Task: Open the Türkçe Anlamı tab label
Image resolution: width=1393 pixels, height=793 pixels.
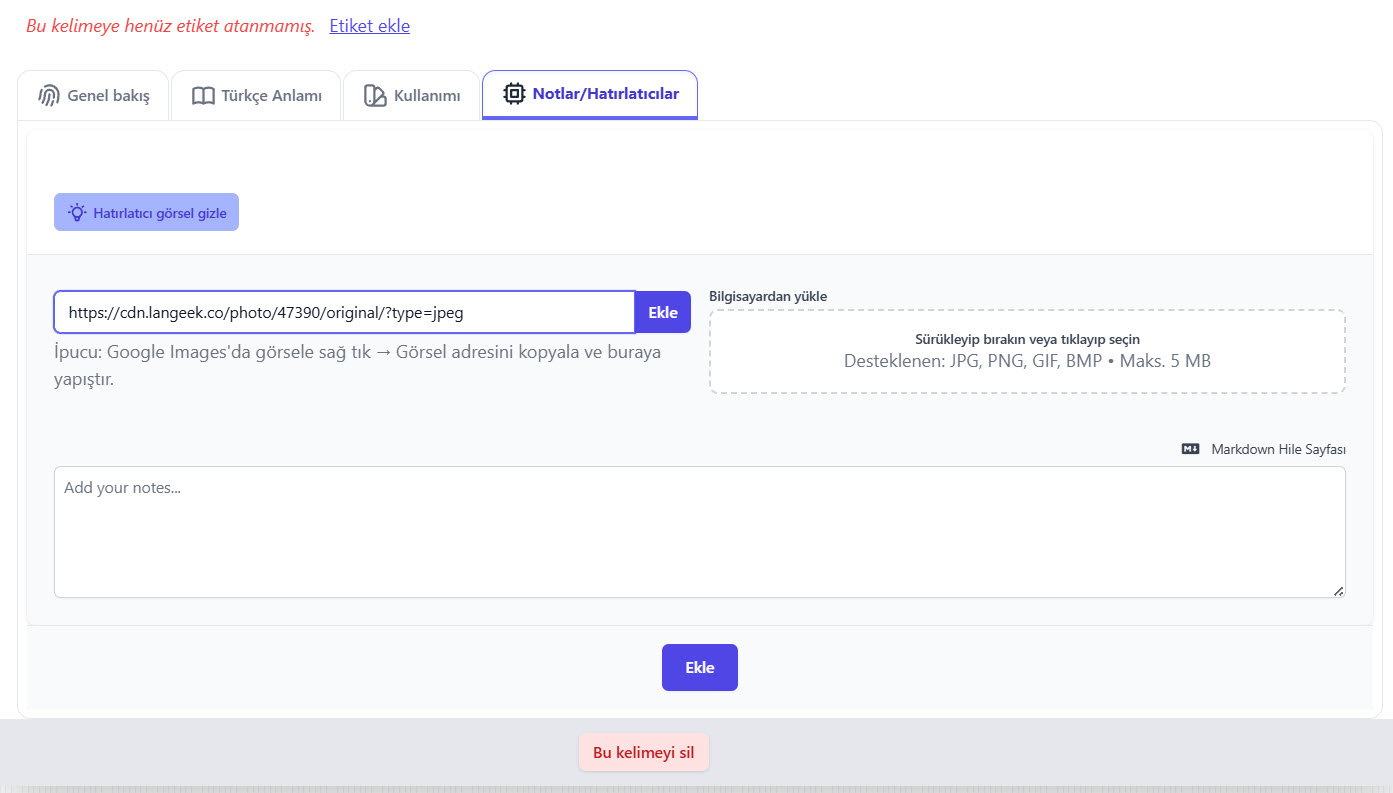Action: (x=271, y=96)
